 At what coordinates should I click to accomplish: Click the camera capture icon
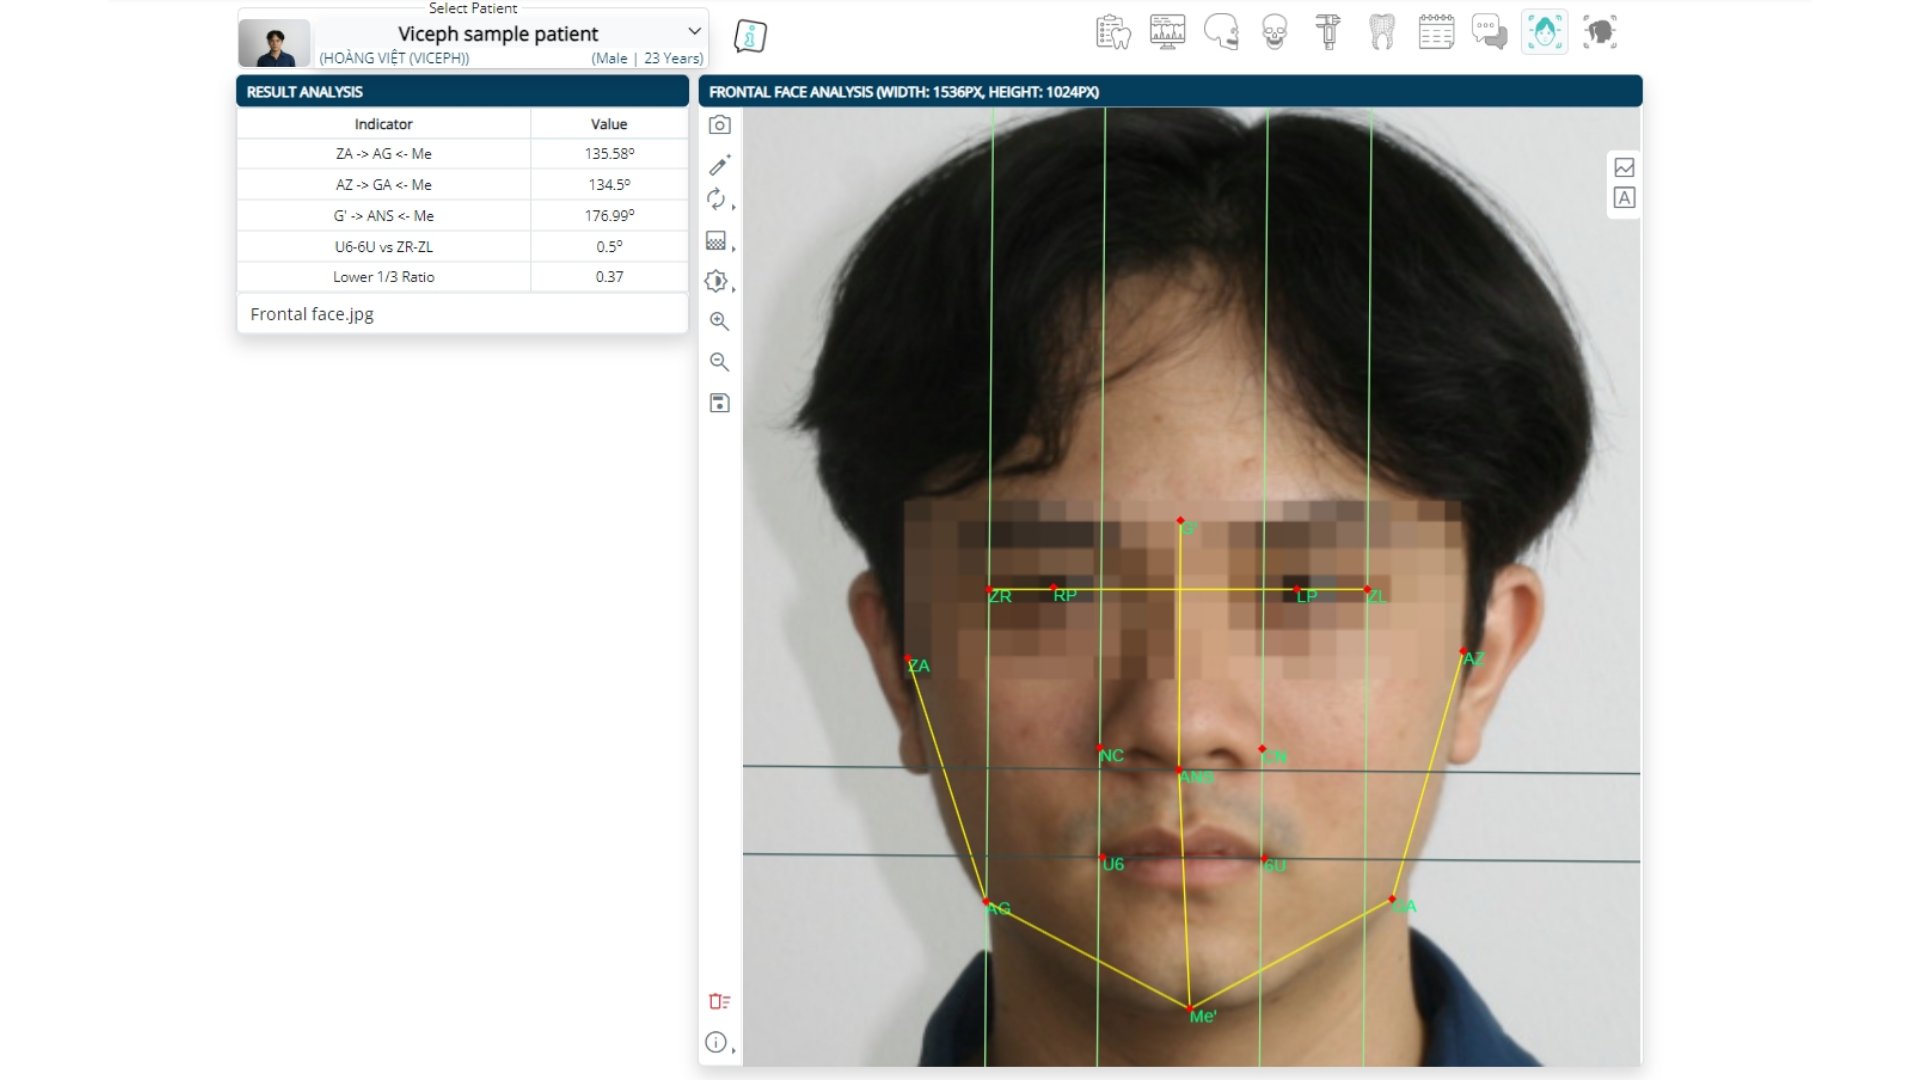(719, 125)
